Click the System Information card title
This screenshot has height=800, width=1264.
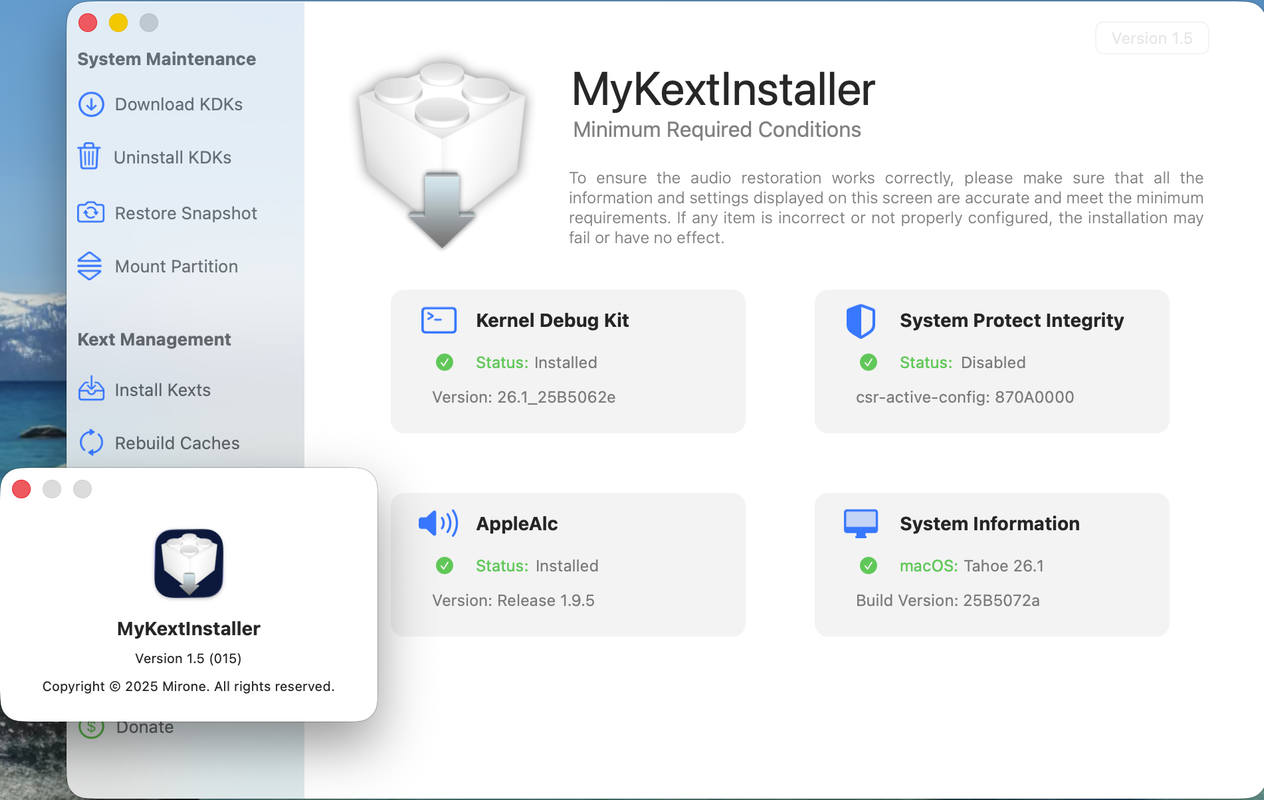tap(990, 523)
